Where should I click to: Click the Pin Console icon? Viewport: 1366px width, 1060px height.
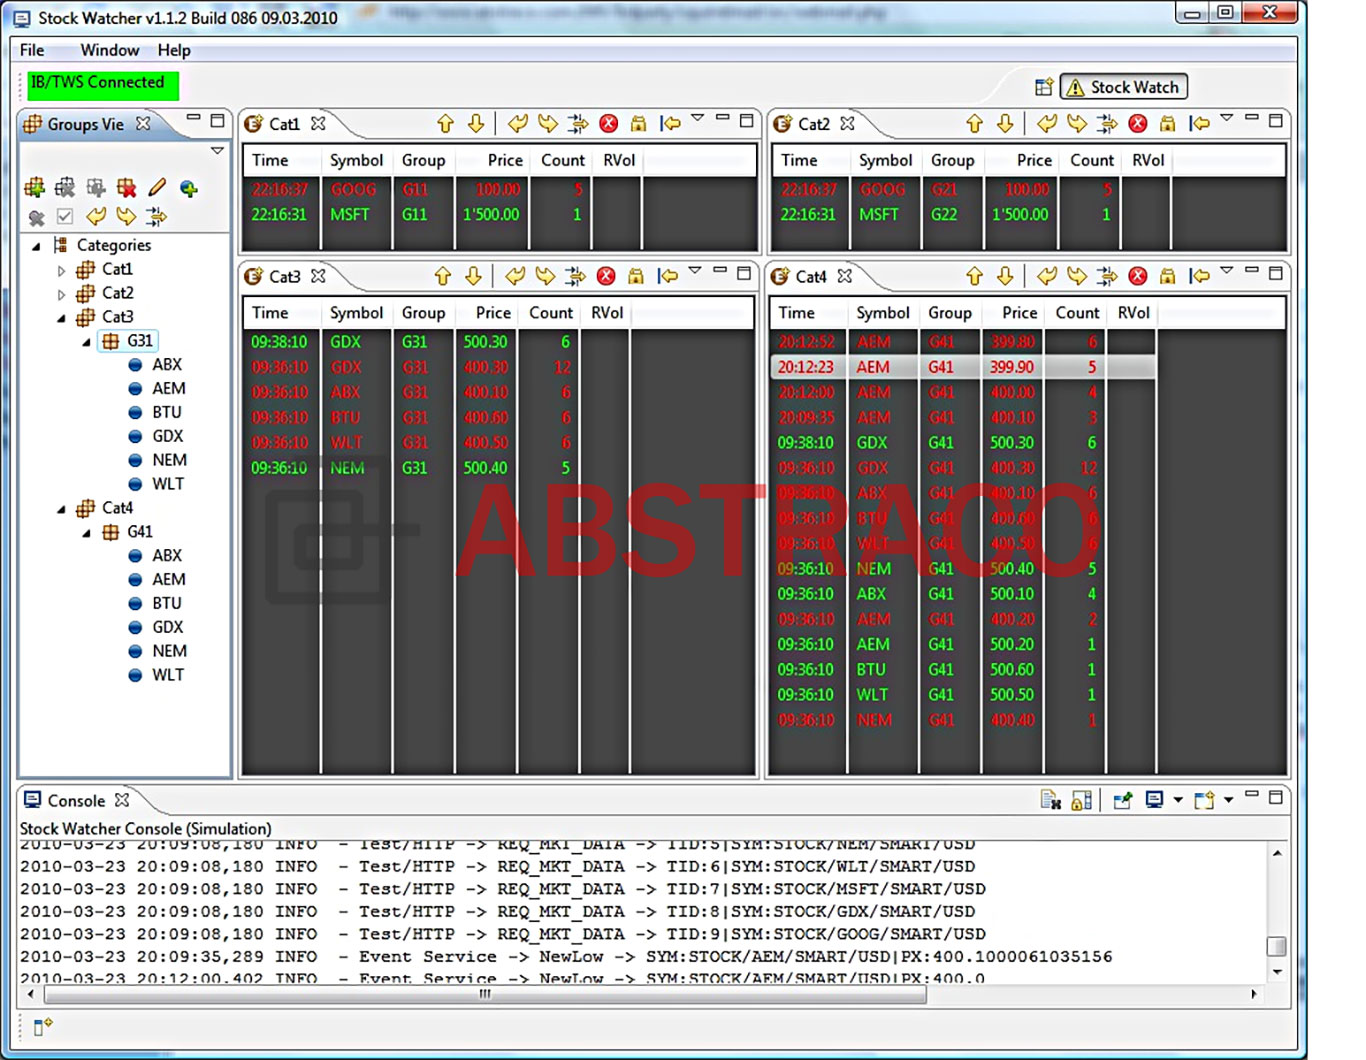(1122, 800)
